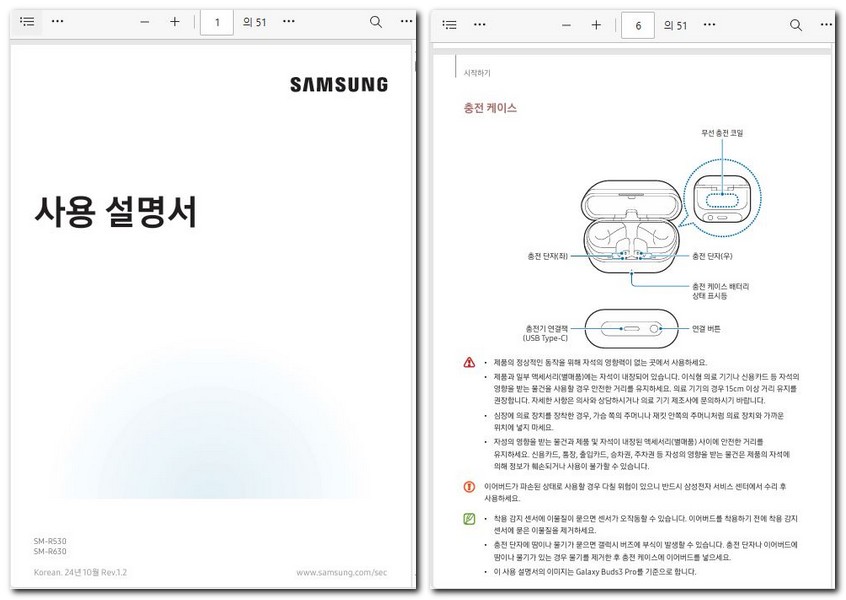
Task: Zoom in on the cover page using the plus icon
Action: click(x=176, y=21)
